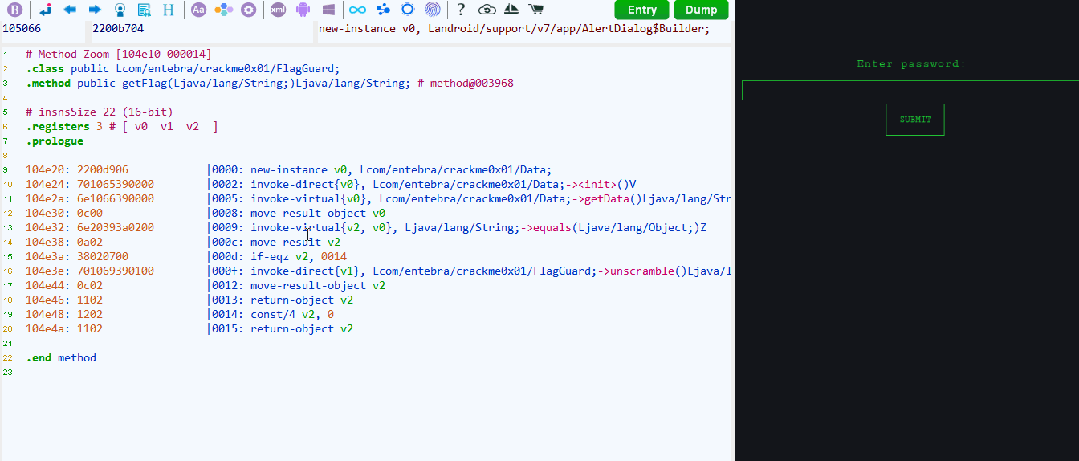The width and height of the screenshot is (1079, 461).
Task: Open help with the question mark icon
Action: [461, 10]
